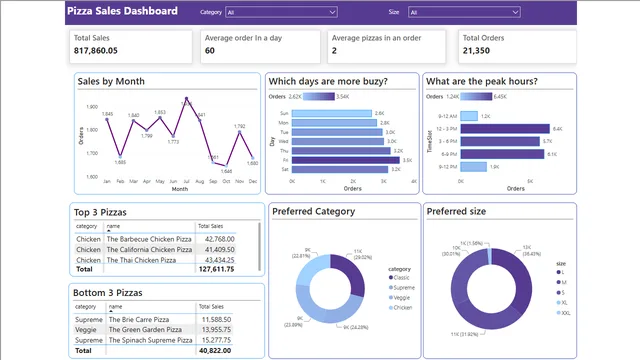
Task: Select the Total Orders card
Action: tap(518, 47)
